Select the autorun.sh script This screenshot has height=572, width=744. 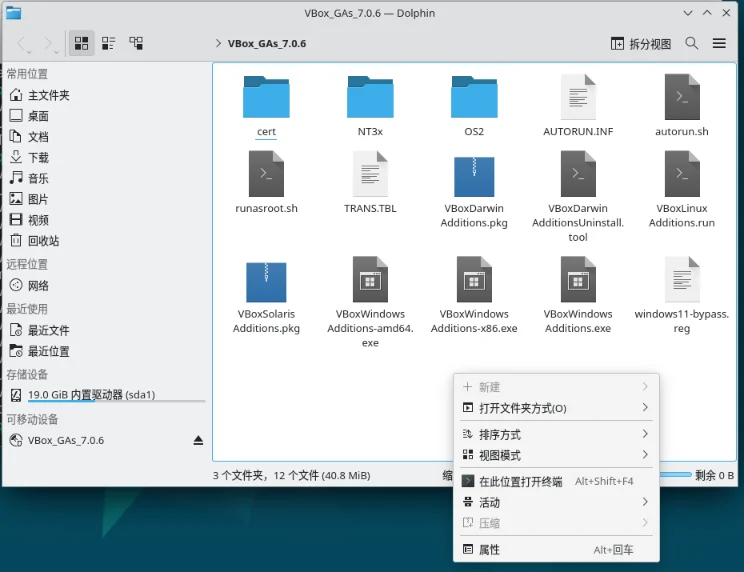[x=682, y=106]
